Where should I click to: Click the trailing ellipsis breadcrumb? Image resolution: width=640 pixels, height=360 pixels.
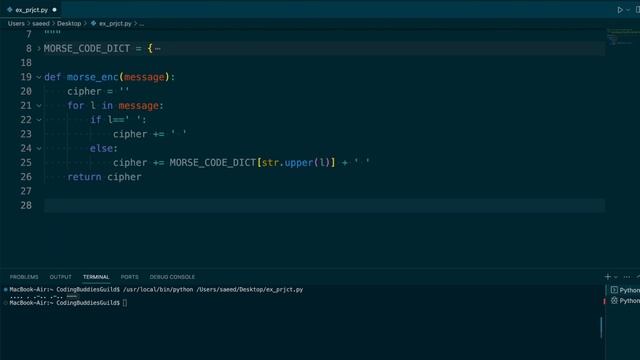[x=141, y=24]
